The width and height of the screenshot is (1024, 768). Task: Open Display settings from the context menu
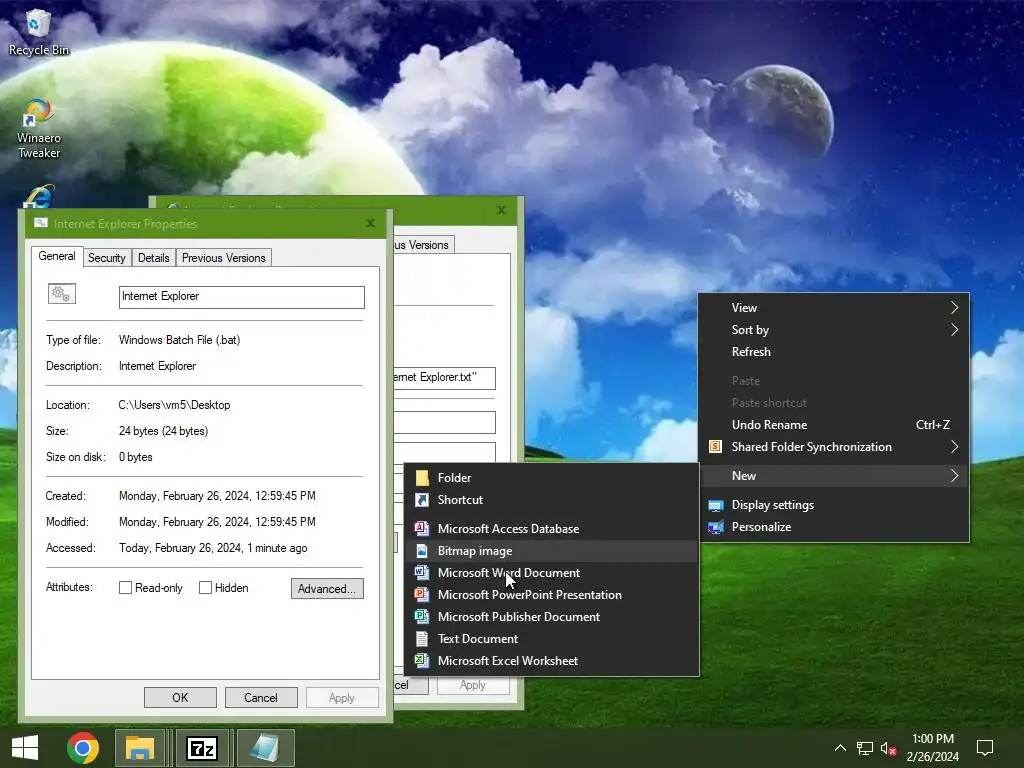pyautogui.click(x=835, y=505)
